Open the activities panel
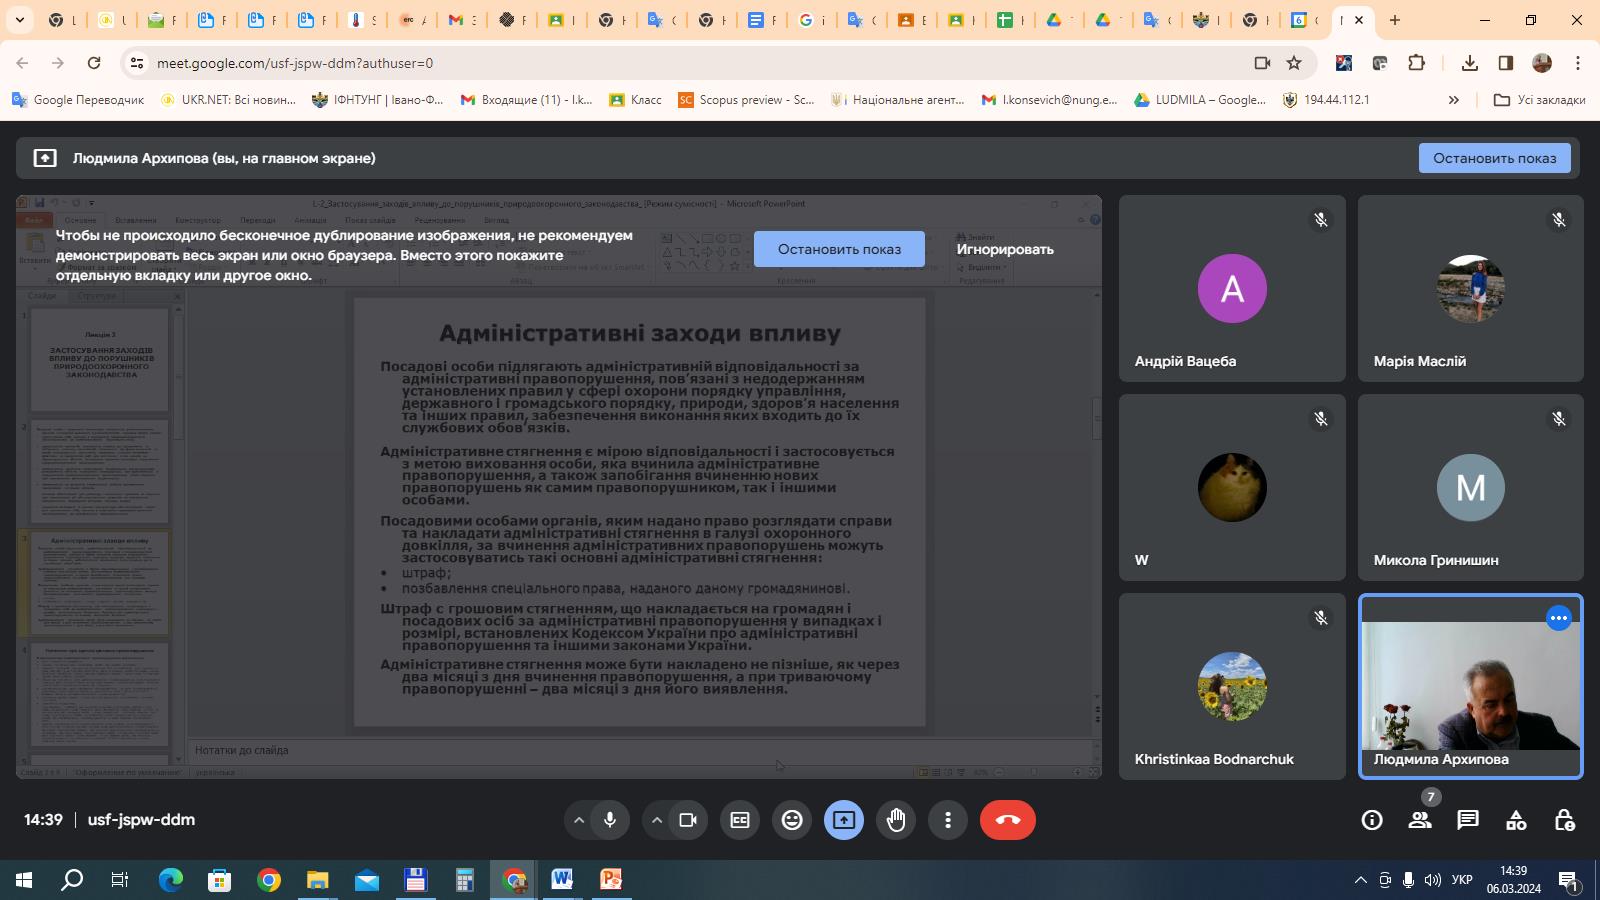 pyautogui.click(x=1516, y=820)
